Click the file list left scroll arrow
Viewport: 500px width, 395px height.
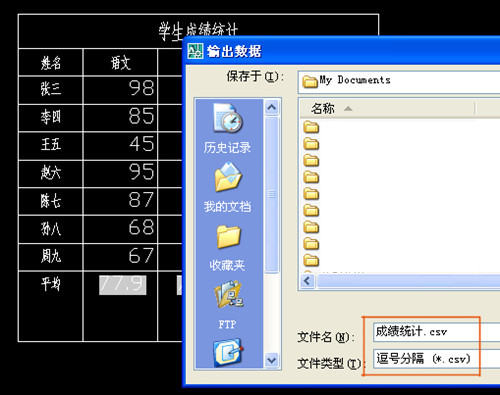[x=307, y=281]
